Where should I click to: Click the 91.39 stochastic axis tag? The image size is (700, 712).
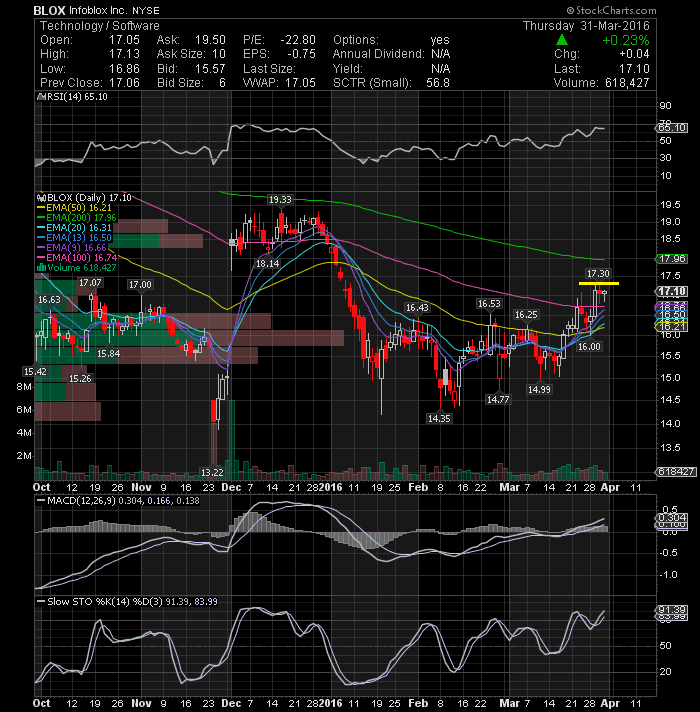point(672,609)
